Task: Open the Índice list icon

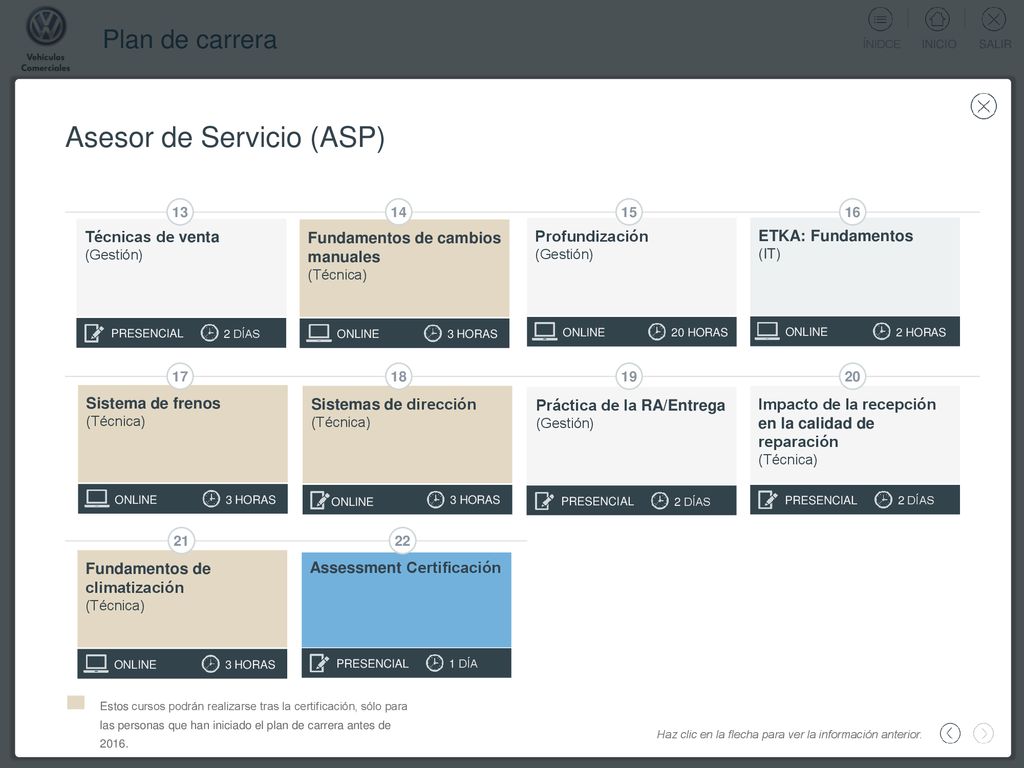Action: [x=880, y=20]
